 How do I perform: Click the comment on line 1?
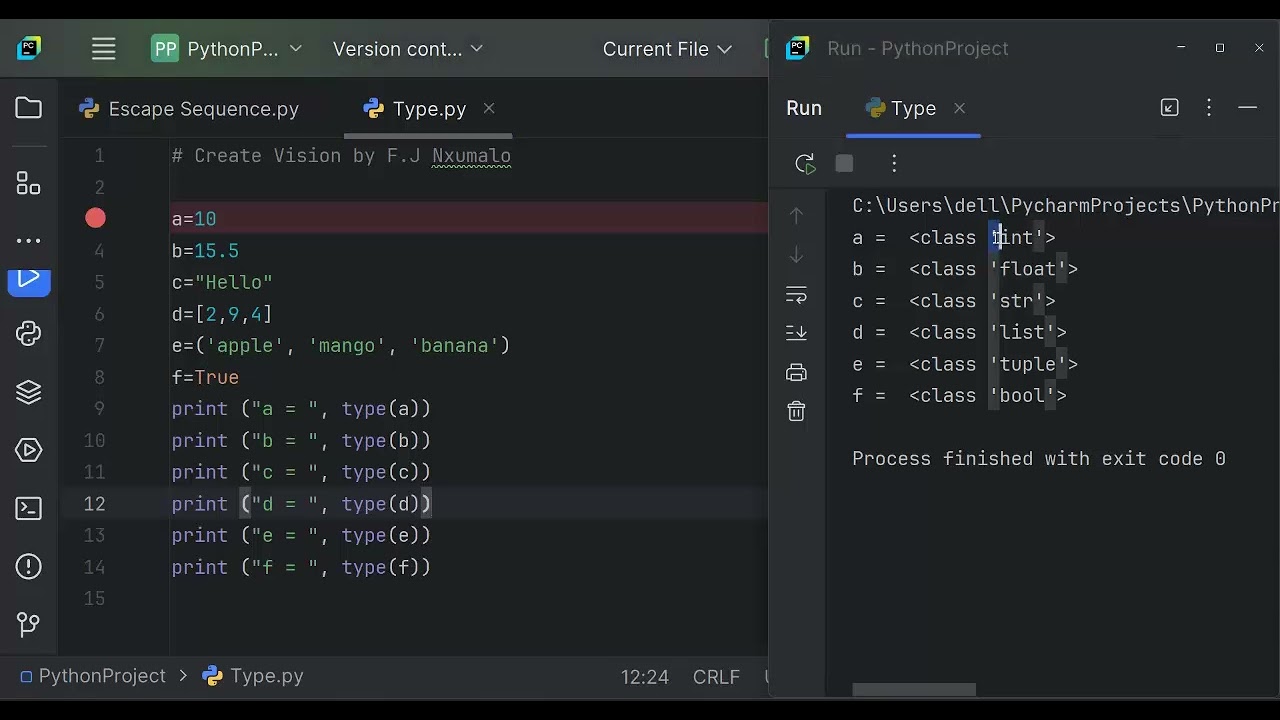point(341,156)
